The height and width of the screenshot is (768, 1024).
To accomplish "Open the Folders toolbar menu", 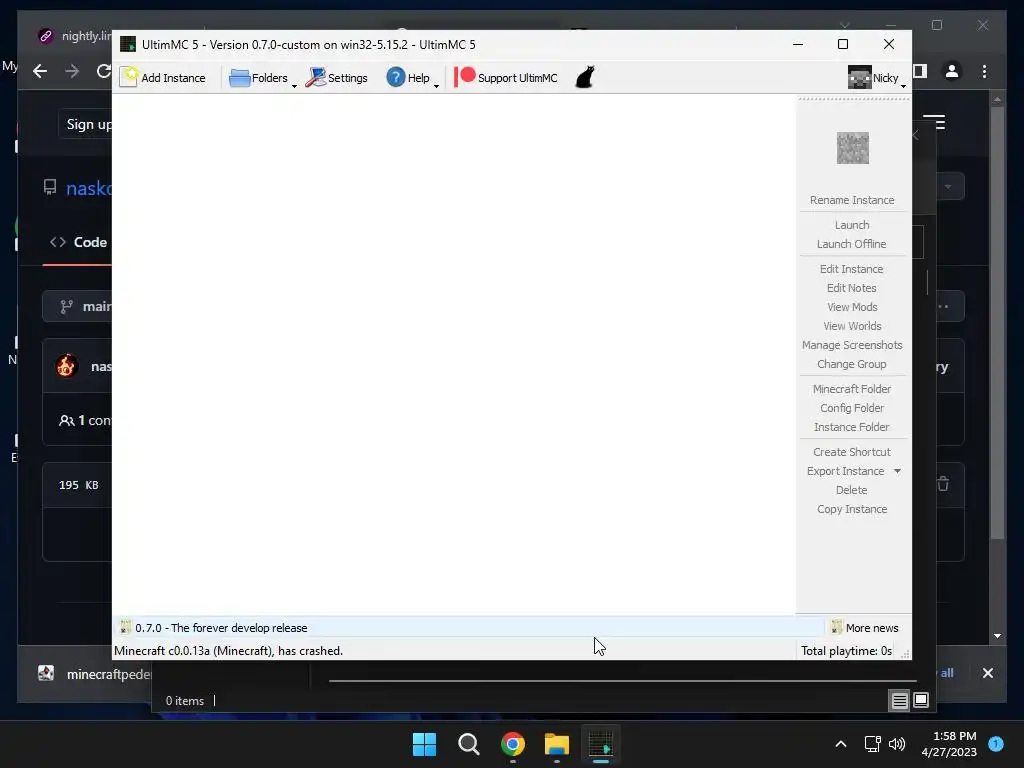I will click(x=263, y=78).
